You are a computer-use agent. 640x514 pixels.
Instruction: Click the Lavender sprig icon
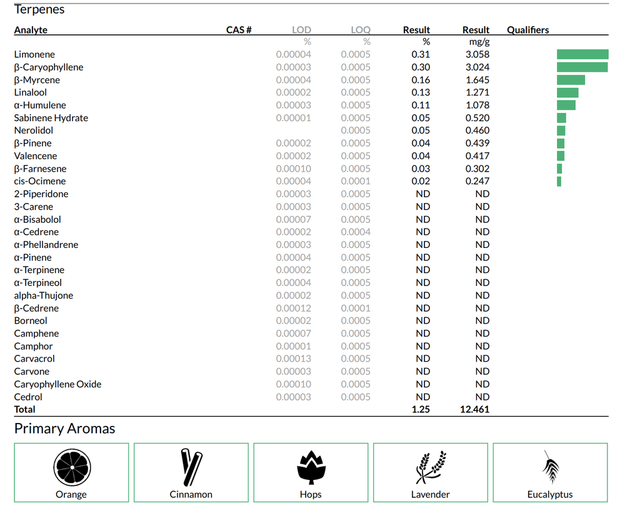tap(430, 467)
